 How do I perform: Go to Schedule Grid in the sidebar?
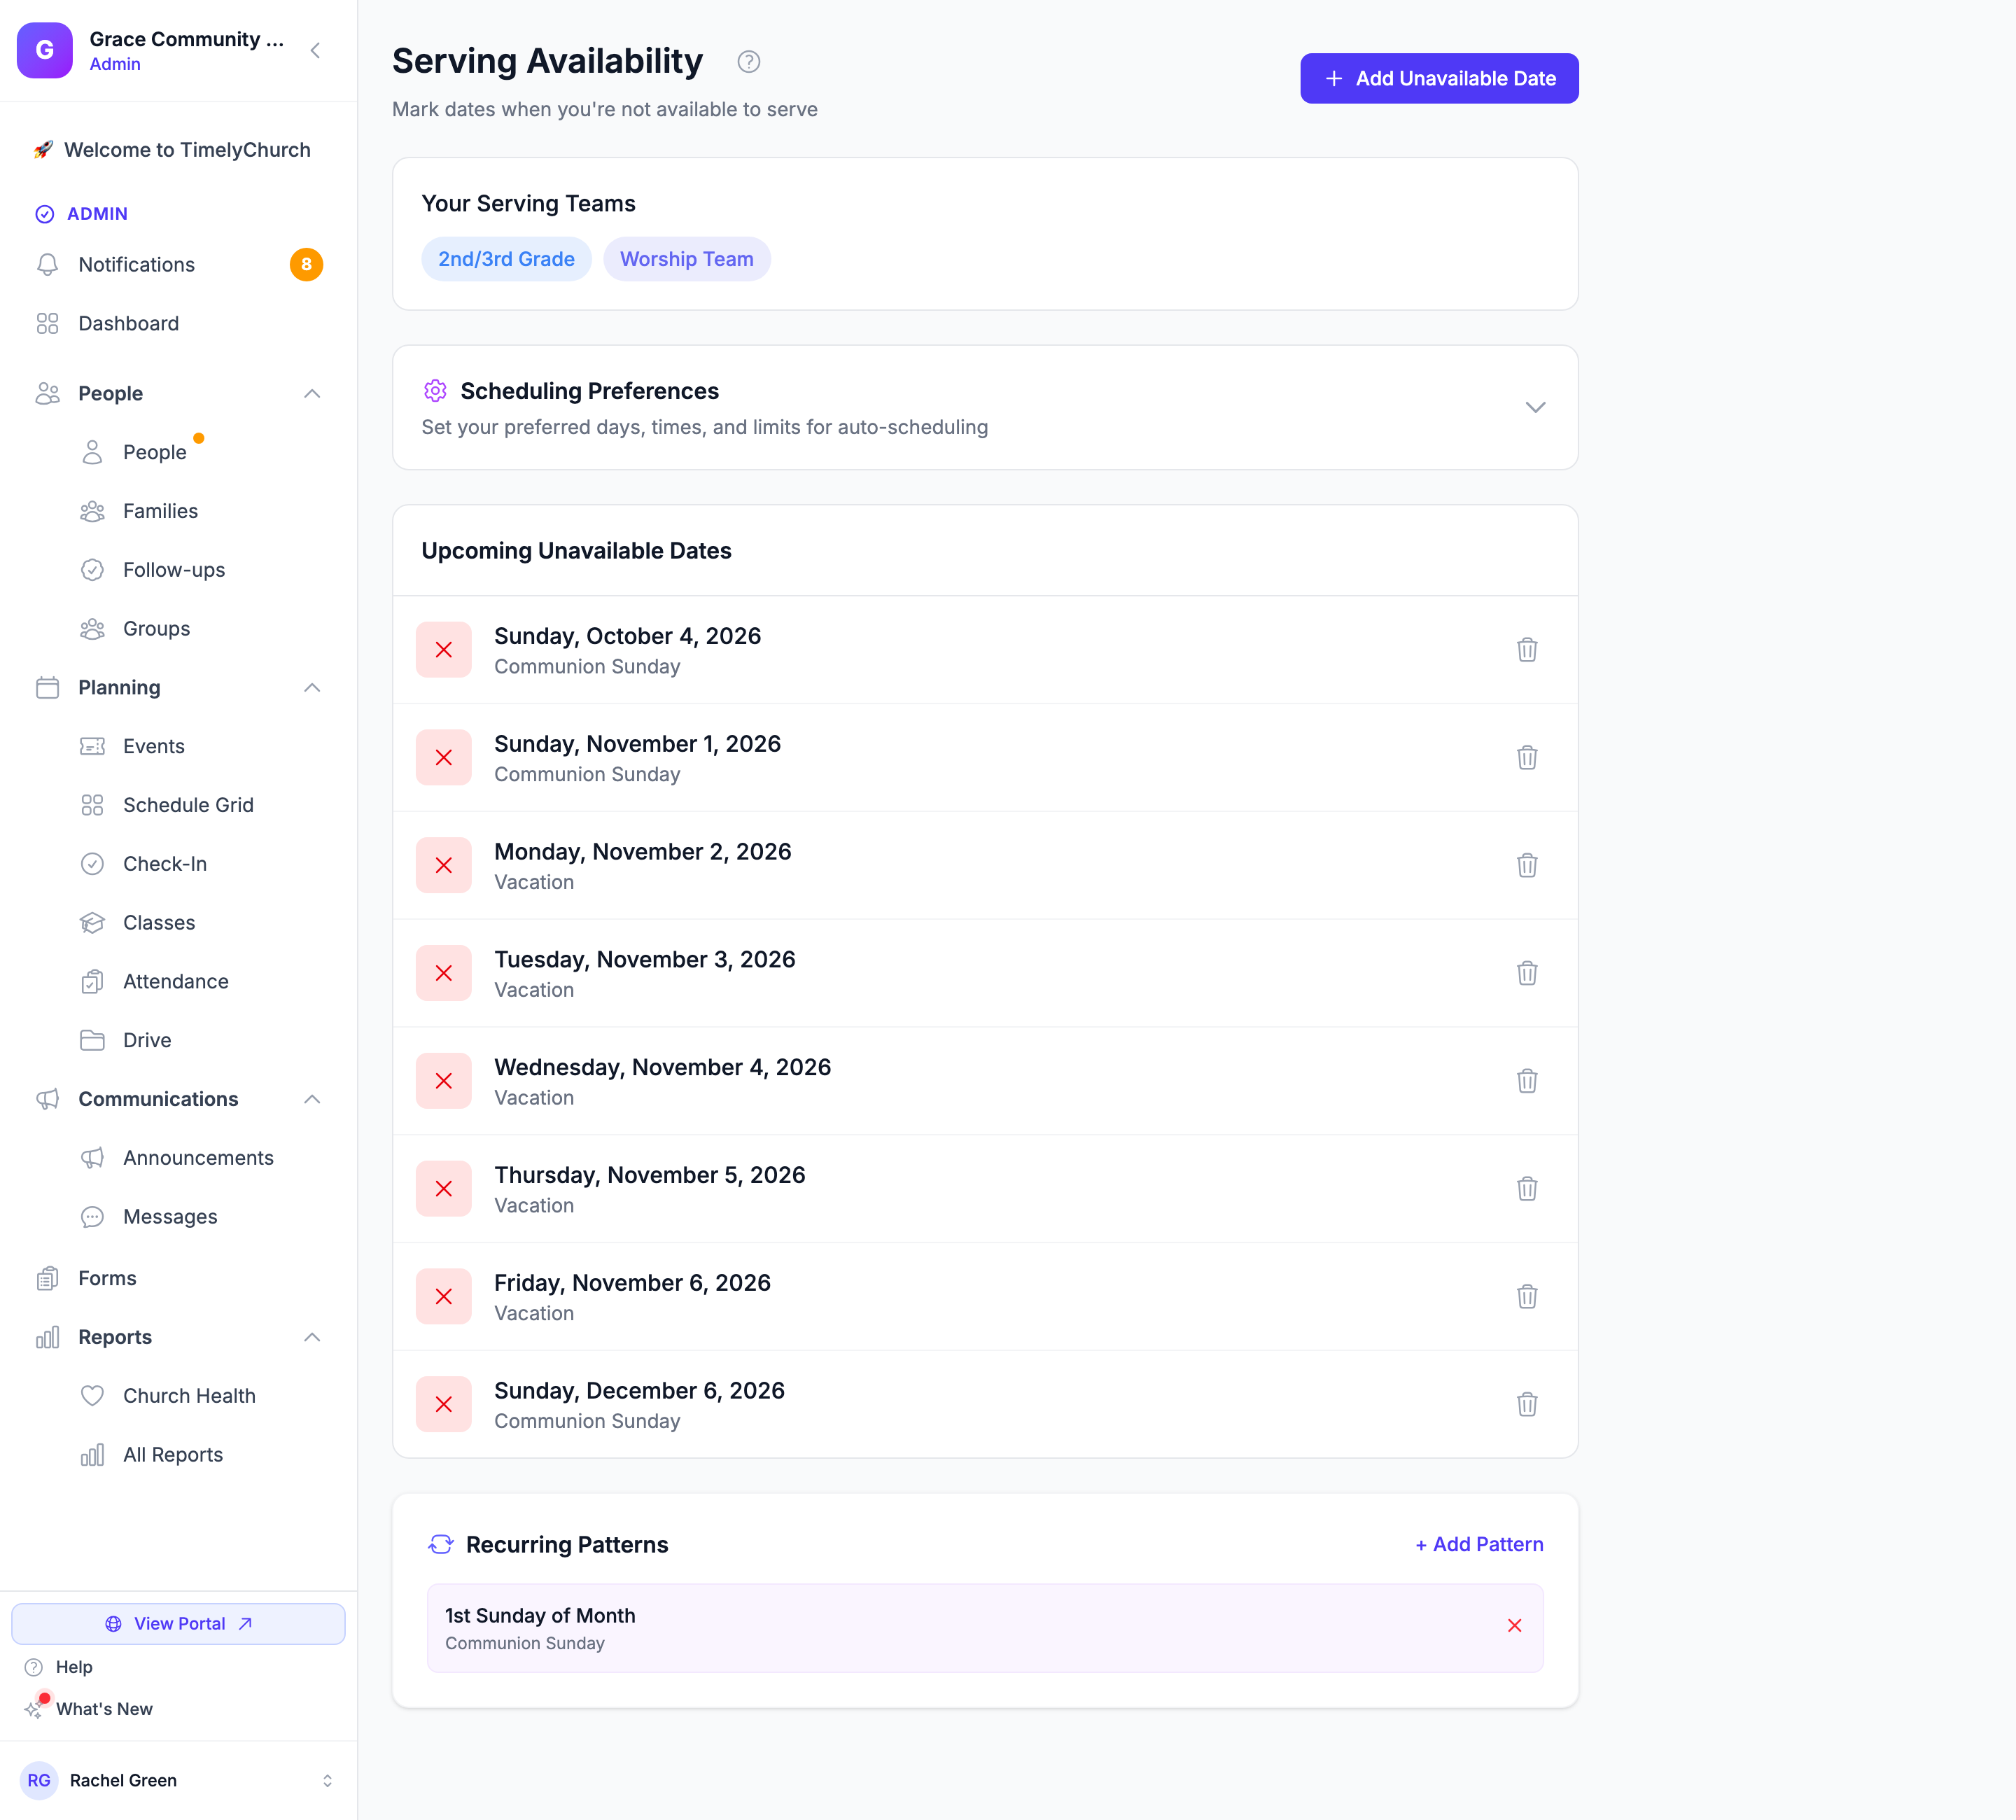[x=187, y=805]
